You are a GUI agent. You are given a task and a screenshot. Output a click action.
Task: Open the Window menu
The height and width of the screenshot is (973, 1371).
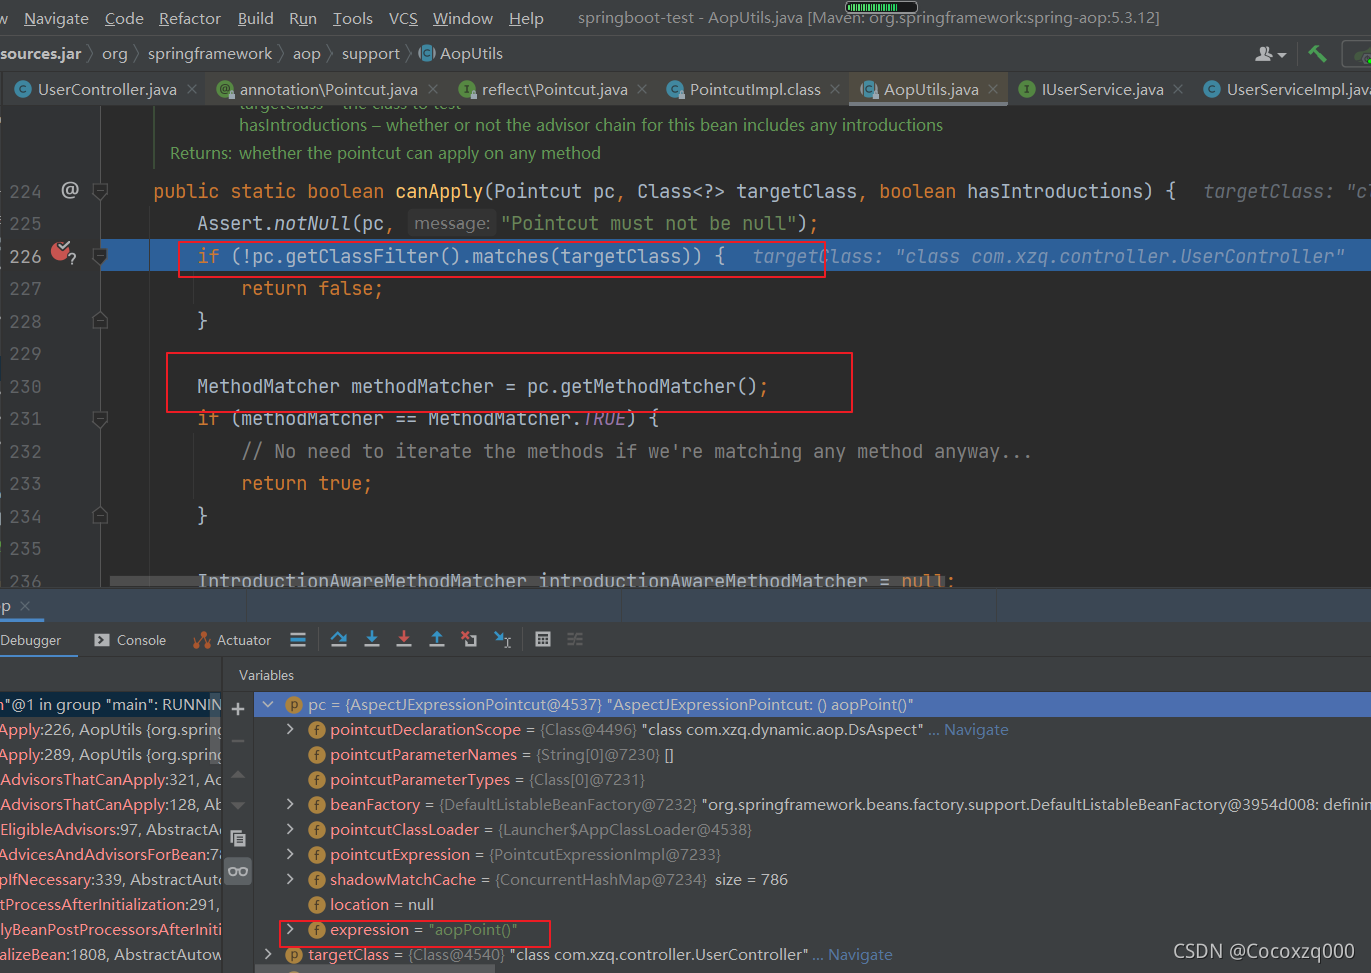463,18
